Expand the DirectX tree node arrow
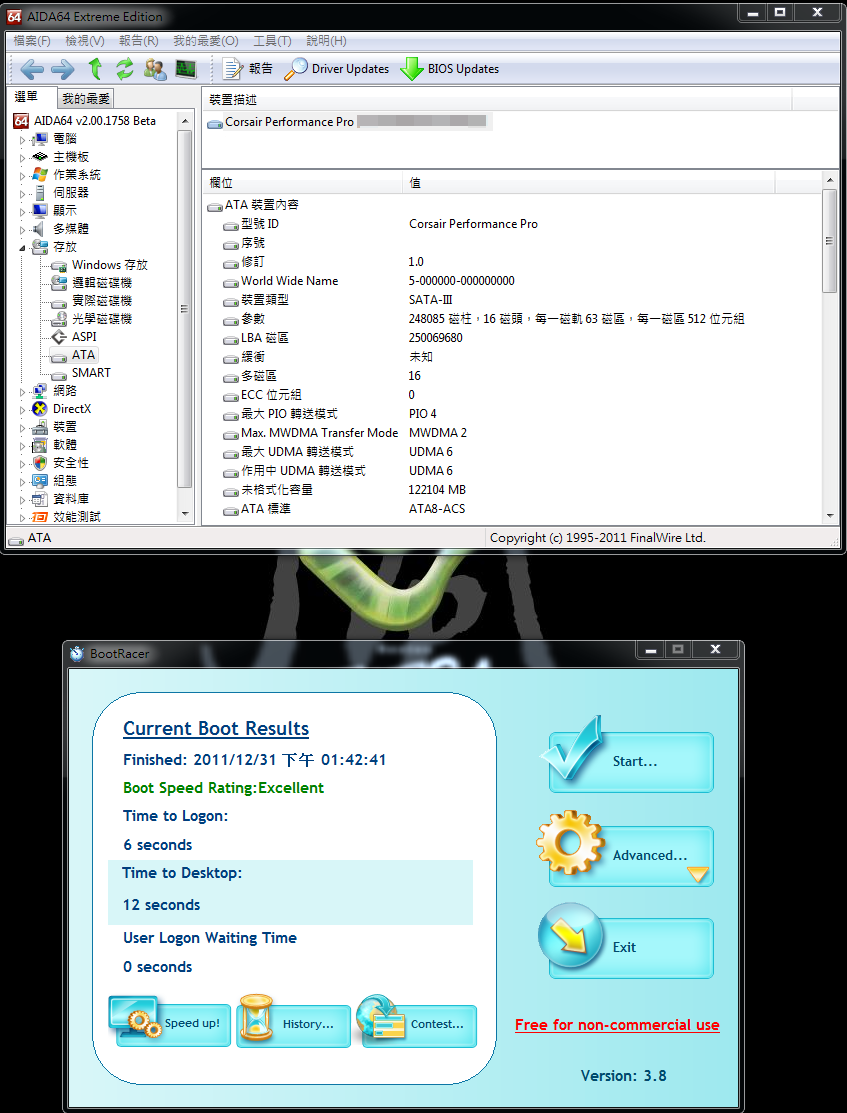 coord(23,410)
